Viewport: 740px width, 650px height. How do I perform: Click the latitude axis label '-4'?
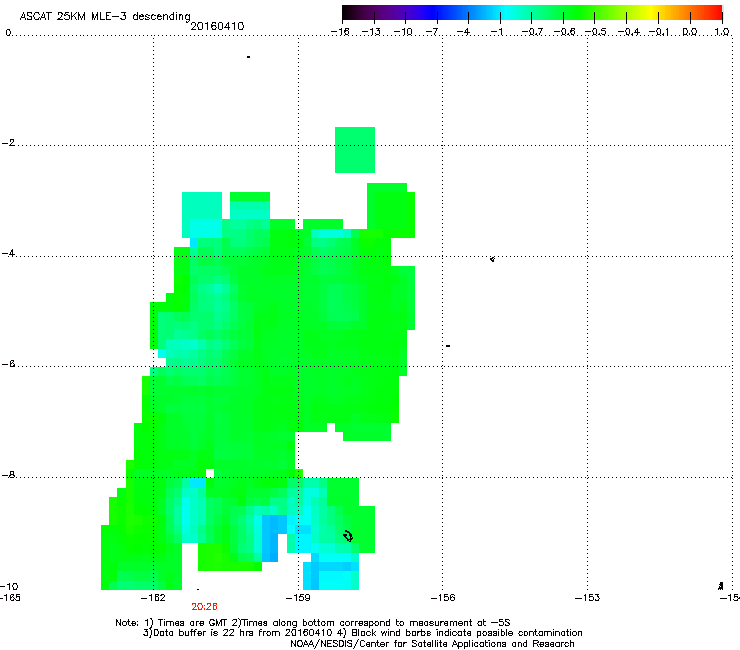pos(8,253)
